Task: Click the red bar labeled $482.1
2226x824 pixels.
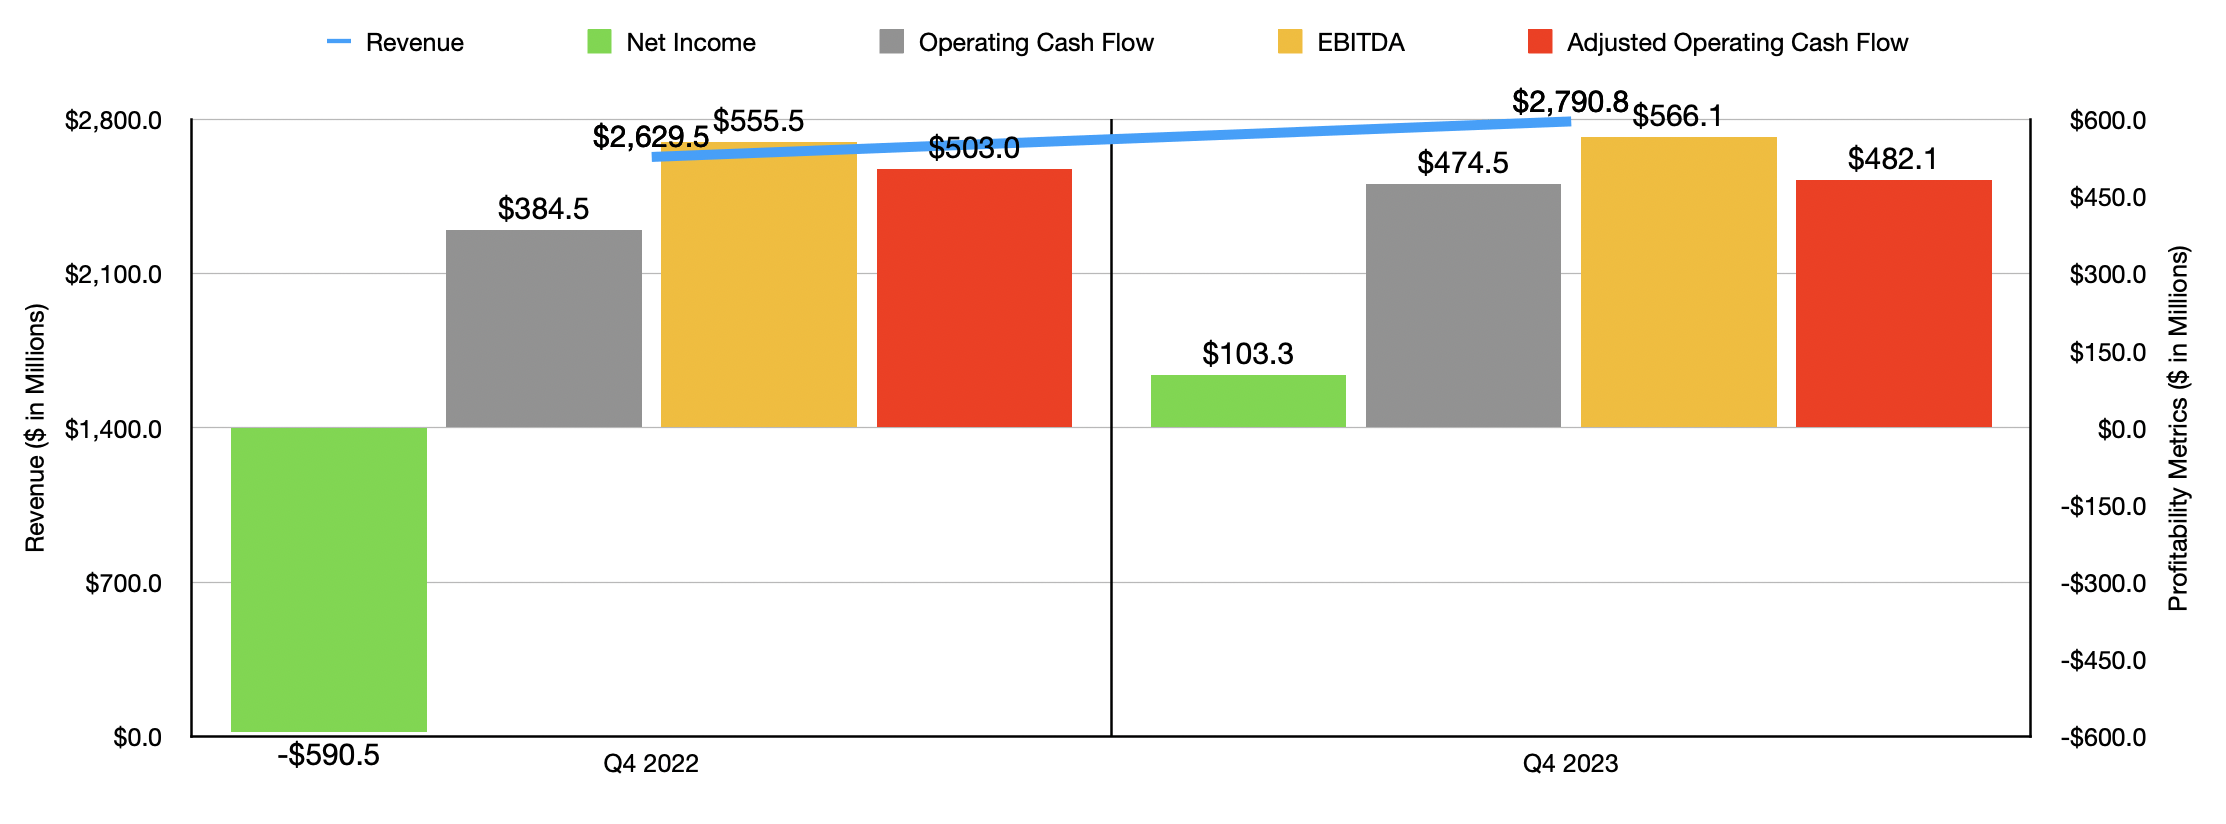Action: click(x=1893, y=304)
